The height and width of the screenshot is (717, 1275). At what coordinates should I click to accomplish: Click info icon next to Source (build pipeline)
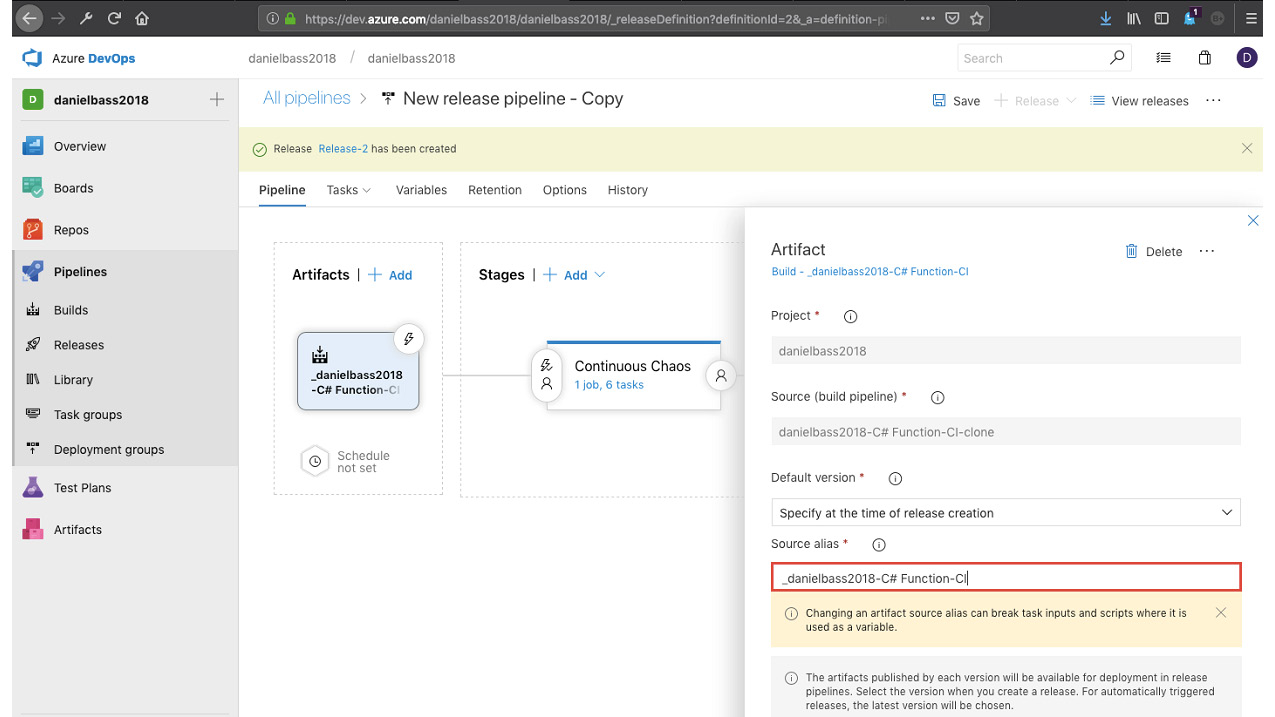(x=937, y=397)
